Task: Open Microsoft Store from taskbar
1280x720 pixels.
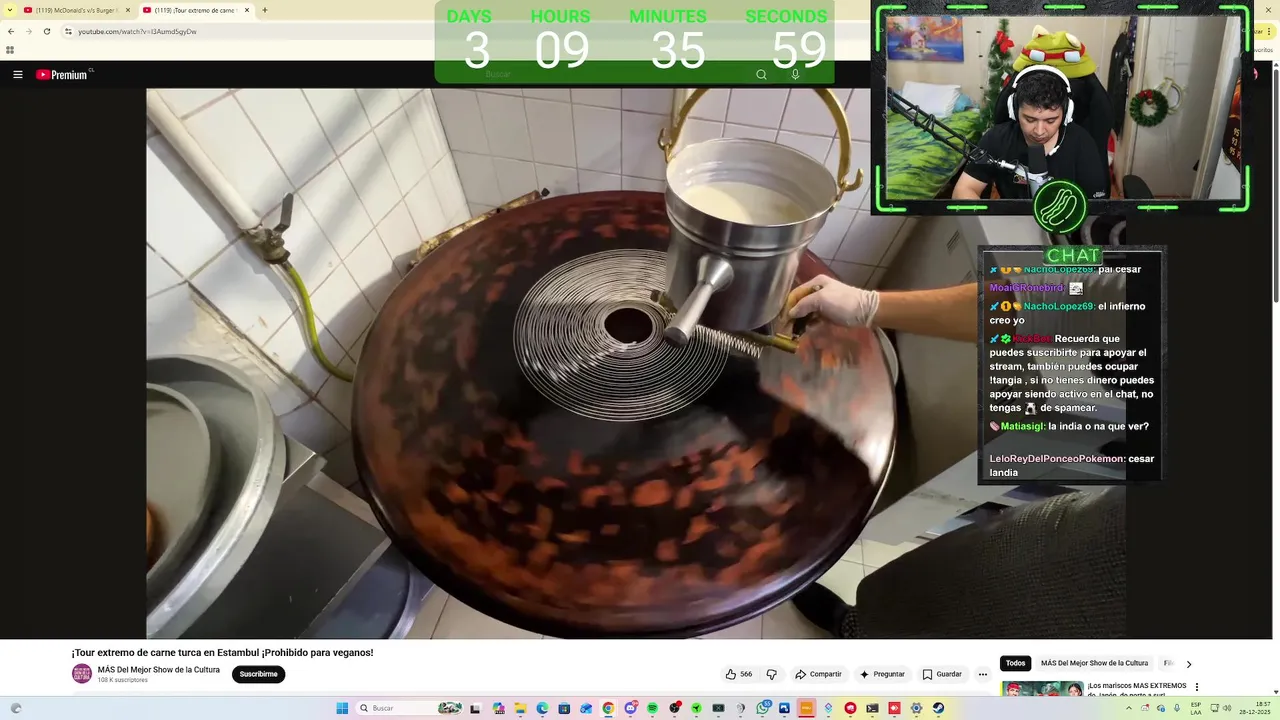Action: click(x=564, y=708)
